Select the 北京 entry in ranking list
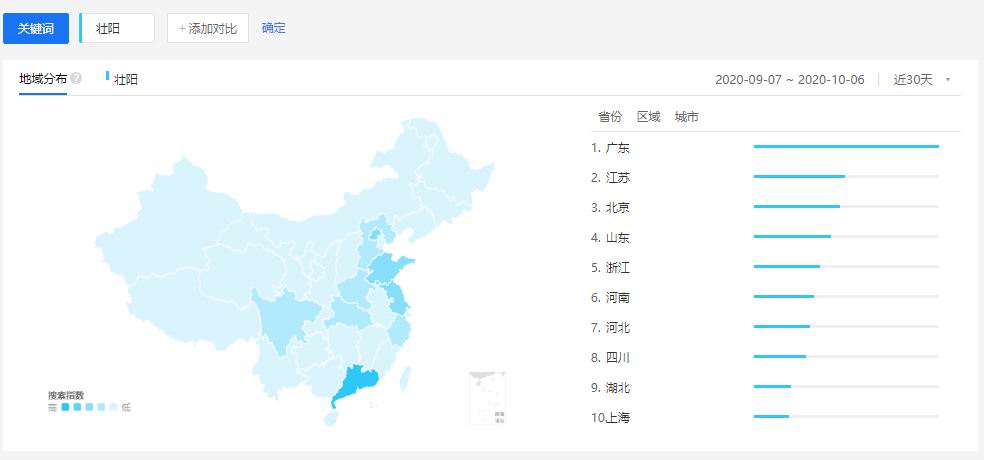The image size is (984, 460). click(x=617, y=208)
